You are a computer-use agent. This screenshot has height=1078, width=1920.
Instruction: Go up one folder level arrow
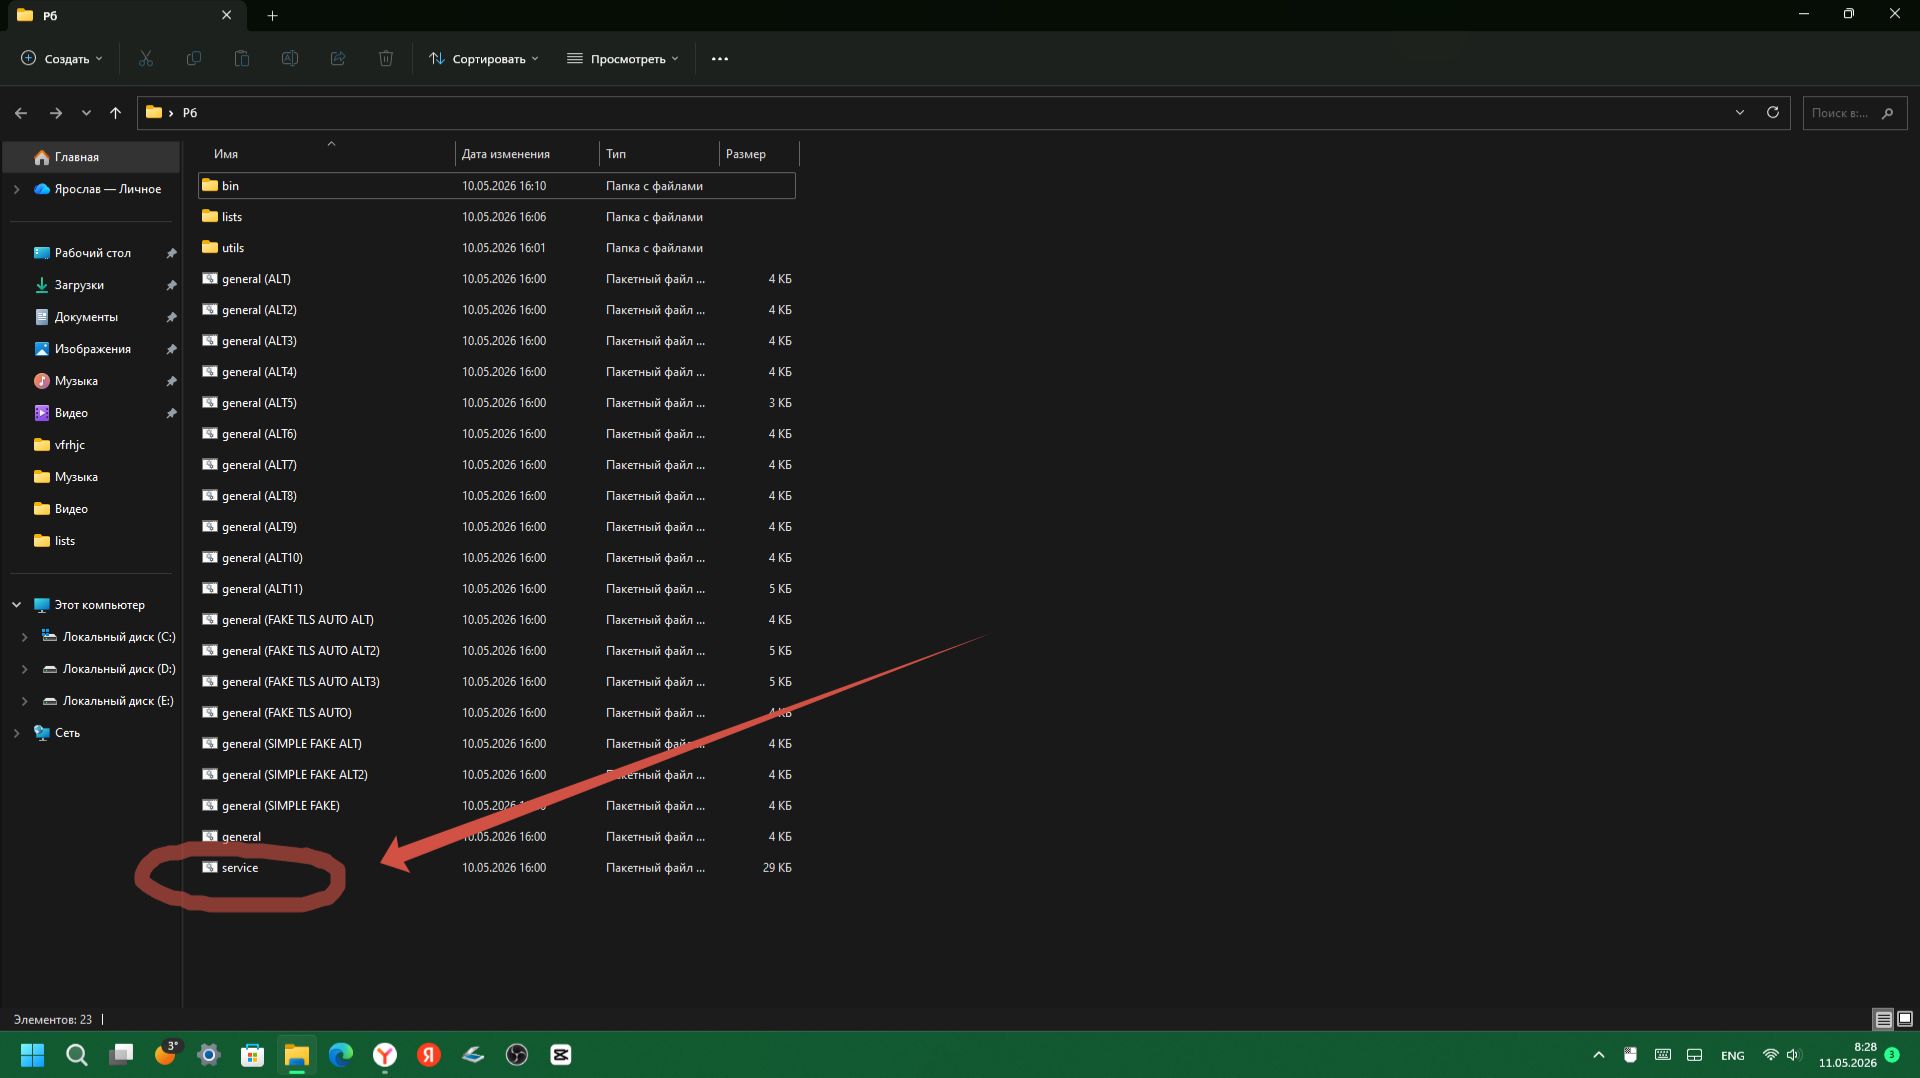click(115, 113)
